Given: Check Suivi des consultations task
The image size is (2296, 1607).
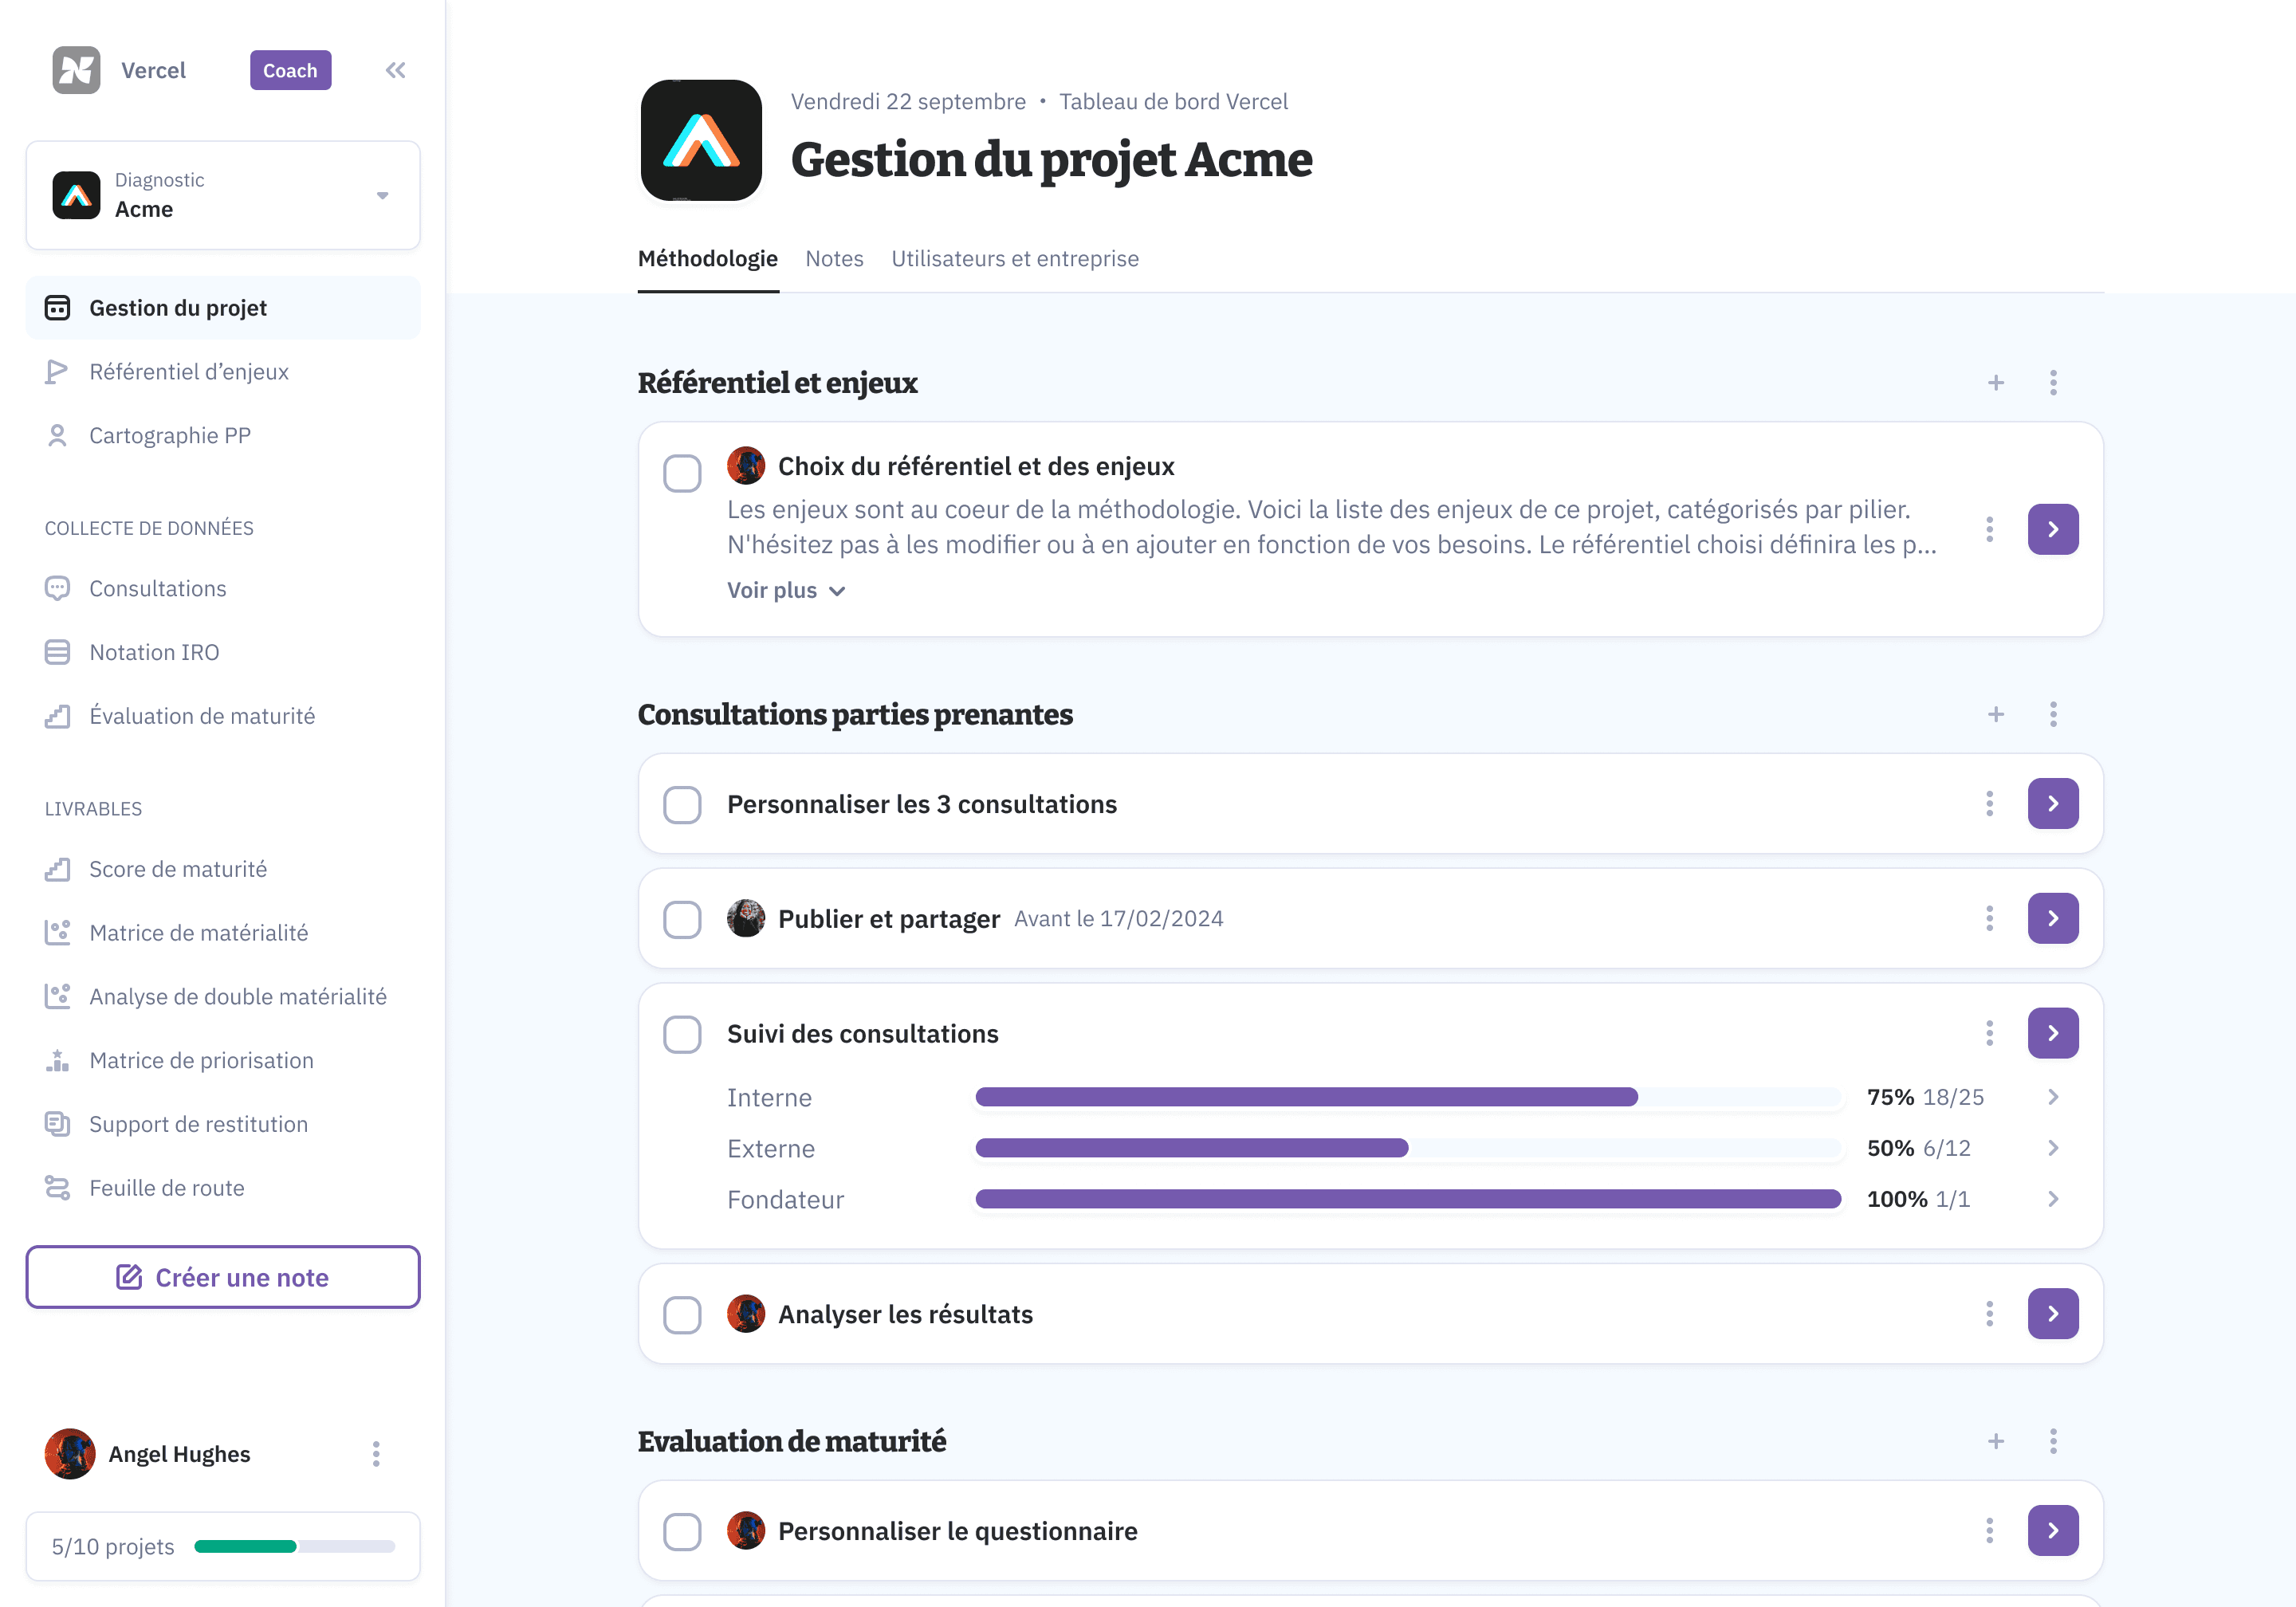Looking at the screenshot, I should (682, 1035).
